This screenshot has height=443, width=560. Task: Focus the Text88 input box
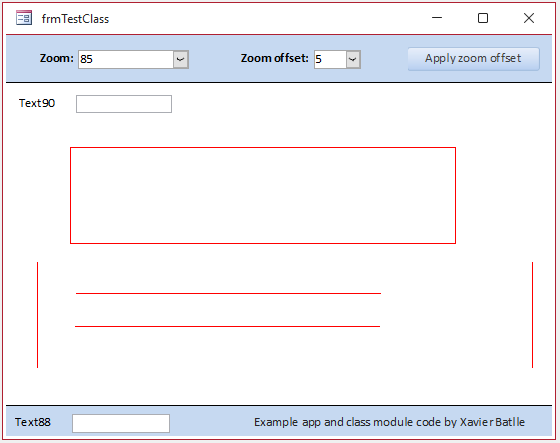[121, 423]
